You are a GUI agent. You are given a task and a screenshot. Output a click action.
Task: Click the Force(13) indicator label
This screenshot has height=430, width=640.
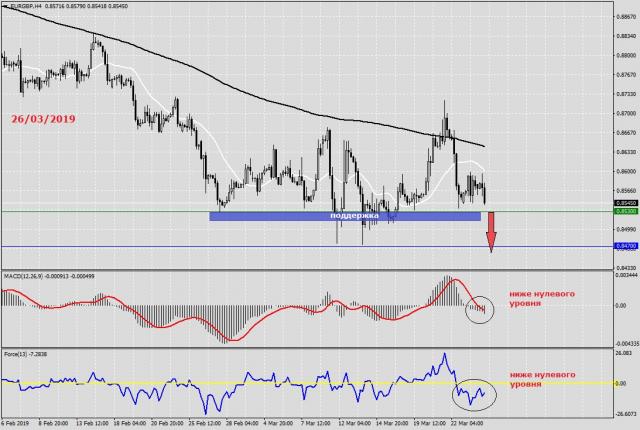tap(14, 354)
